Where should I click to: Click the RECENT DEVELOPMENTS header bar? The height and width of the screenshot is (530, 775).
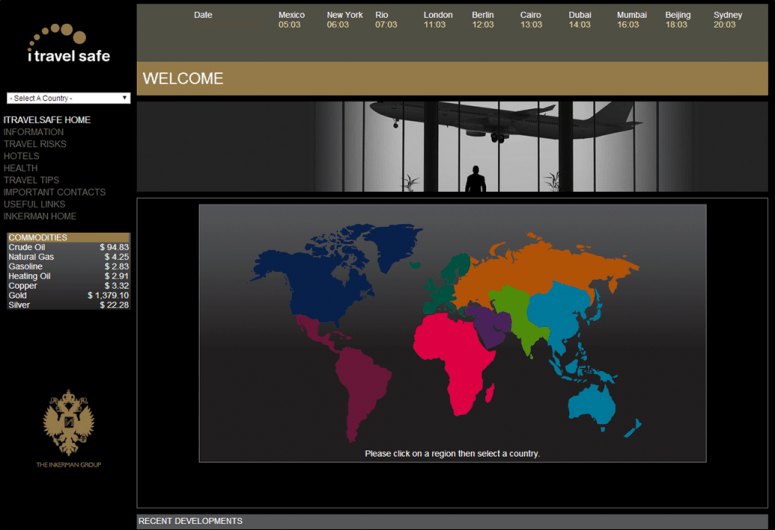(x=452, y=521)
